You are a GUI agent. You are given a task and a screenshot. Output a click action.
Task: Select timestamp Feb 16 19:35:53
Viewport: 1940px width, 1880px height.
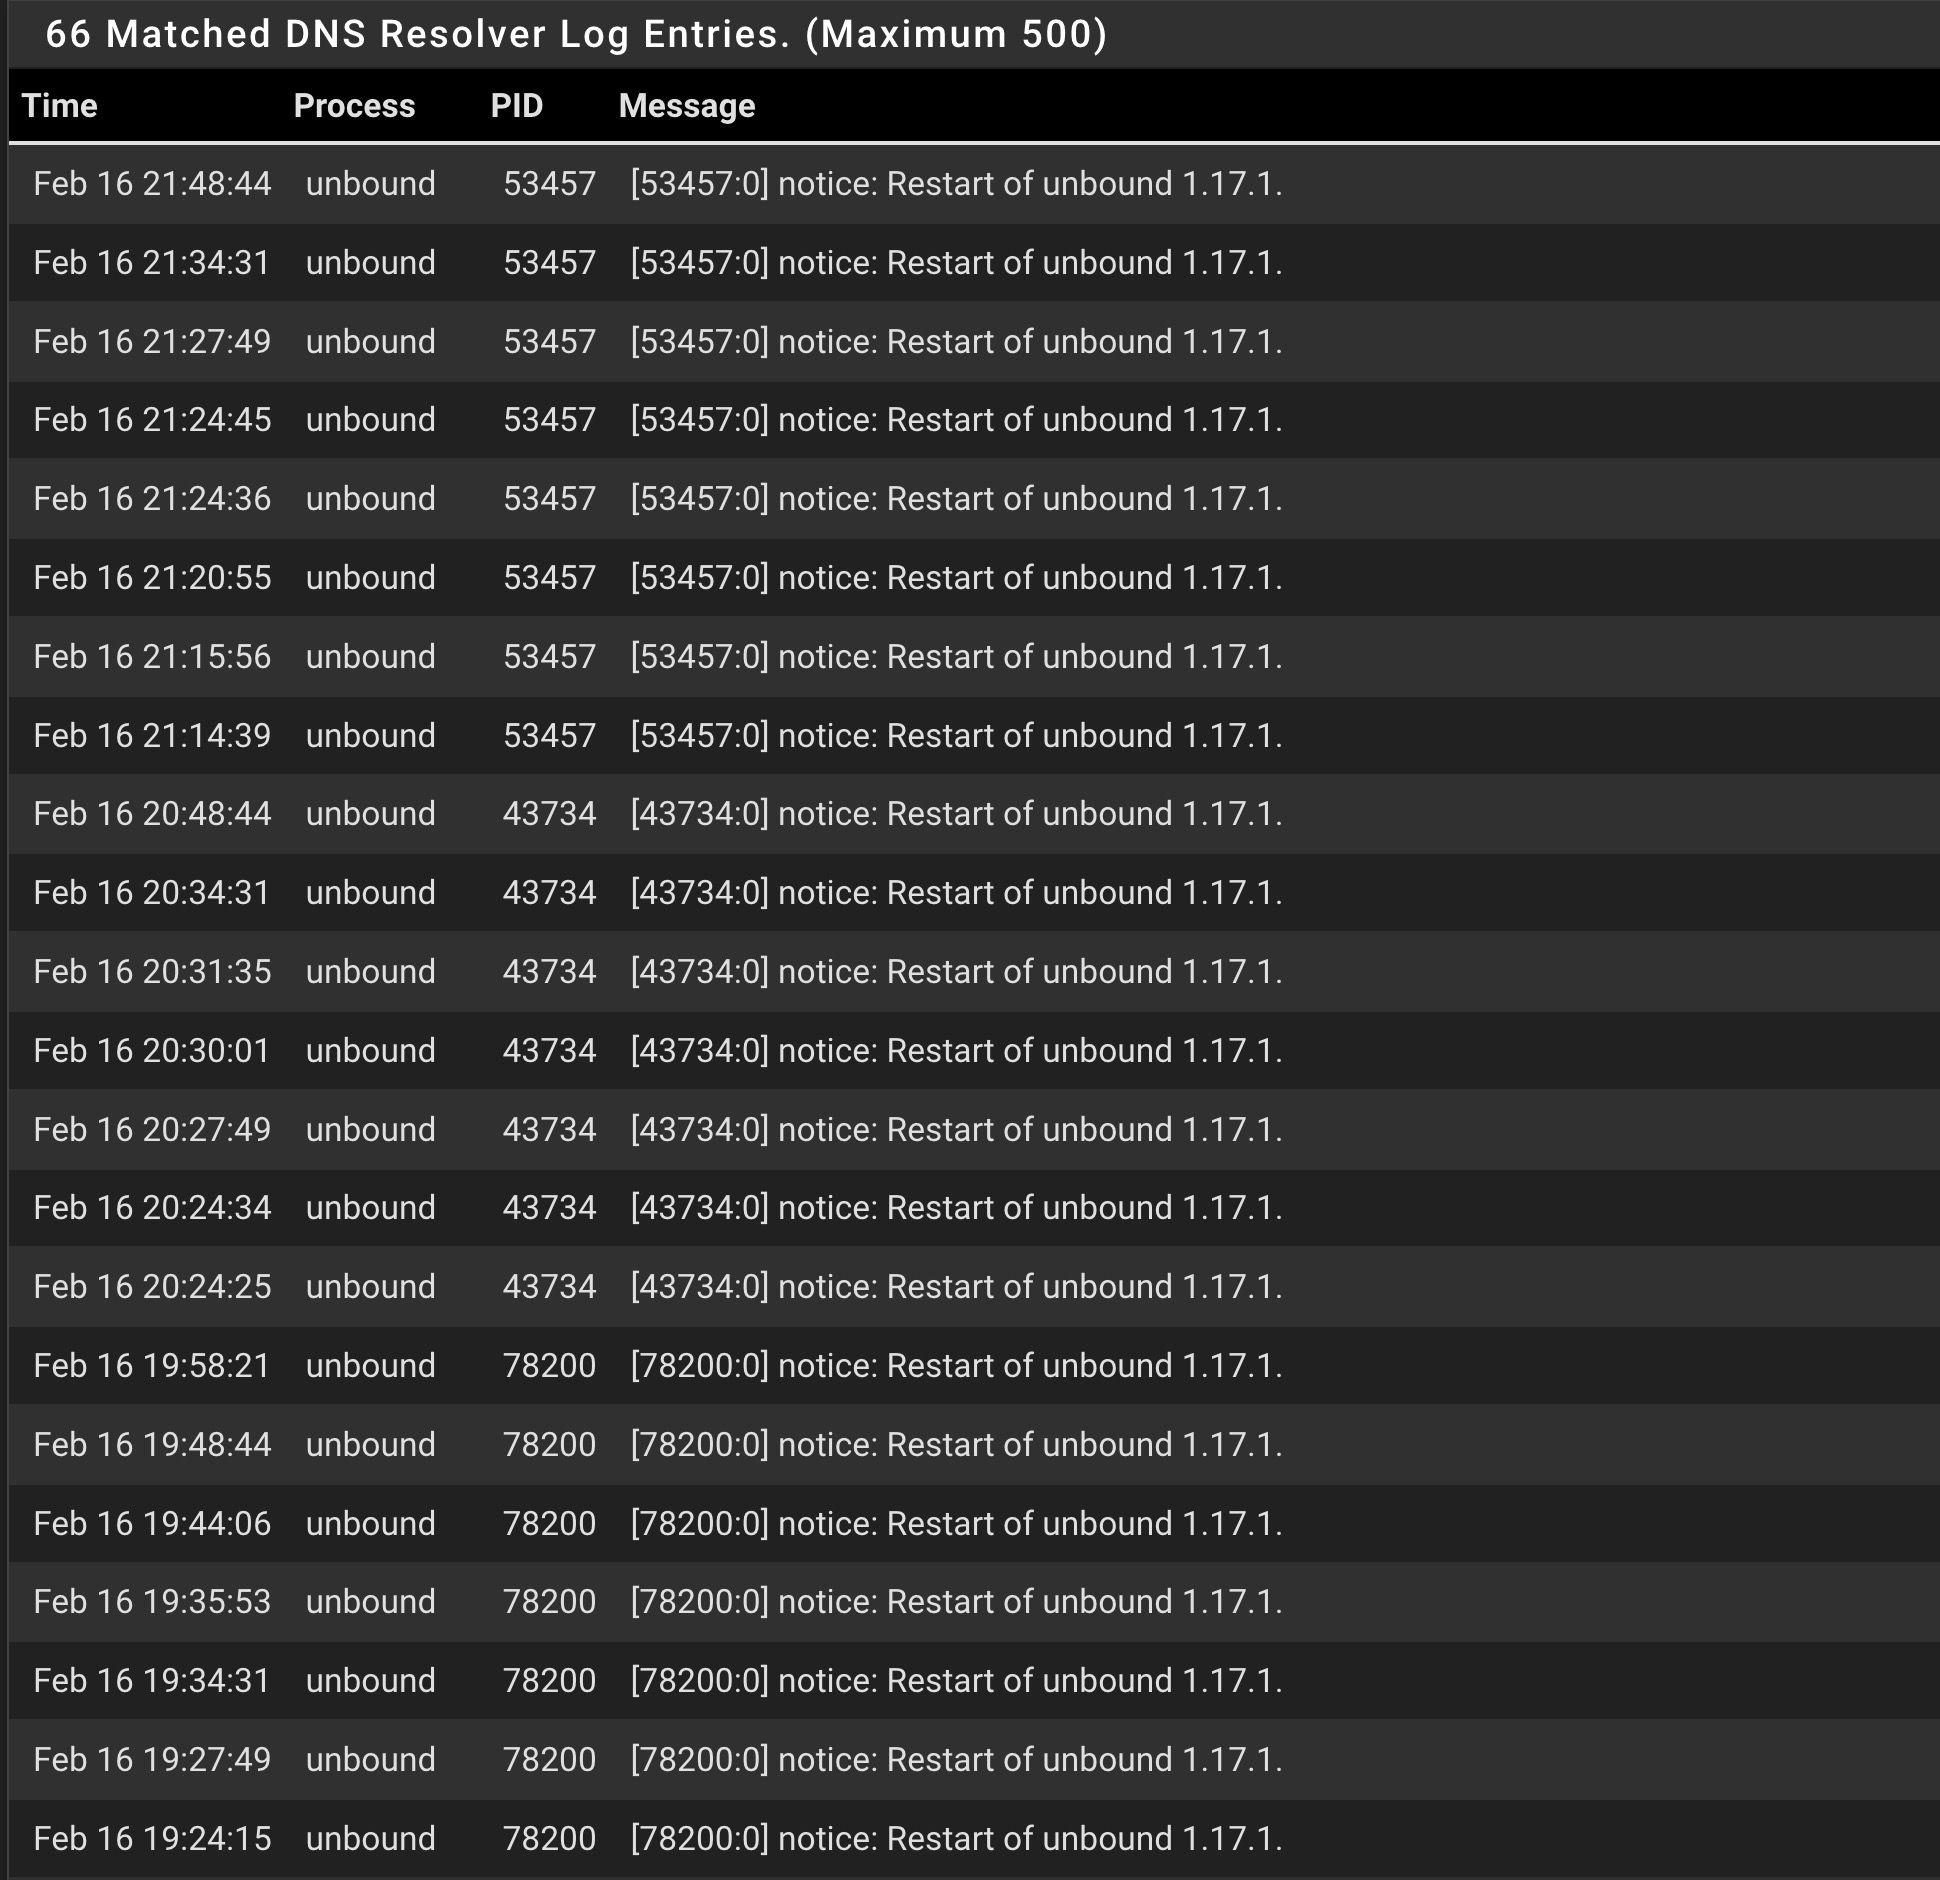point(152,1602)
